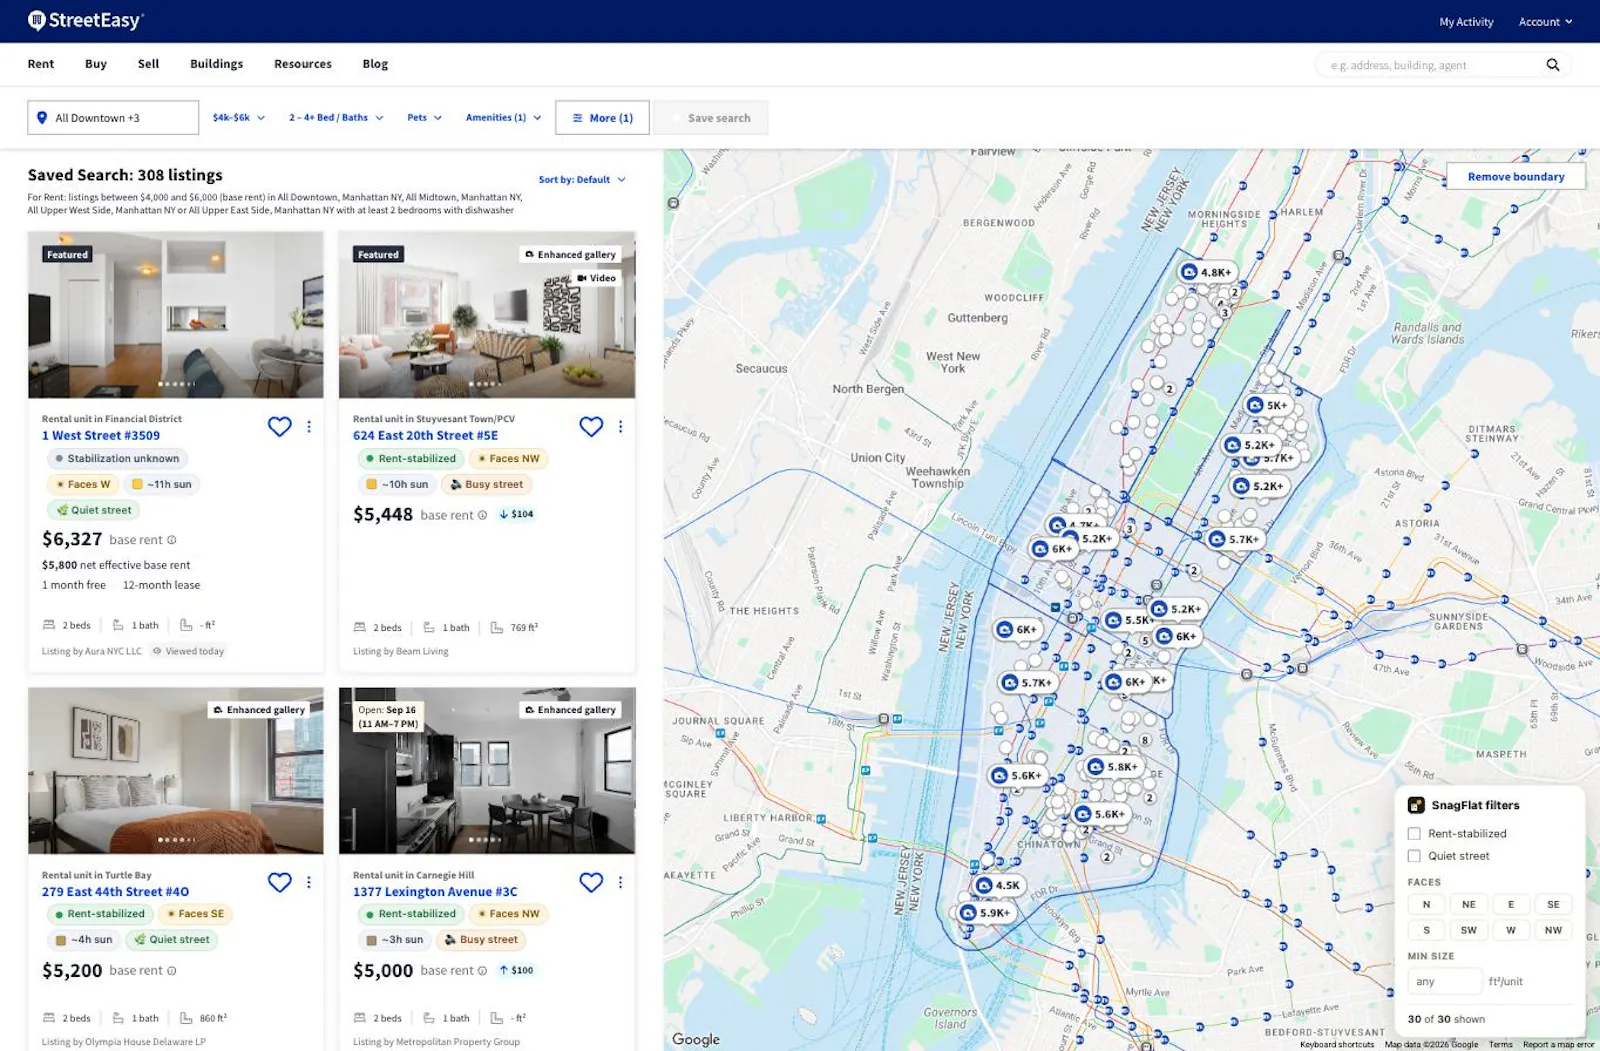Click base rent info icon for $6,327

[x=172, y=540]
